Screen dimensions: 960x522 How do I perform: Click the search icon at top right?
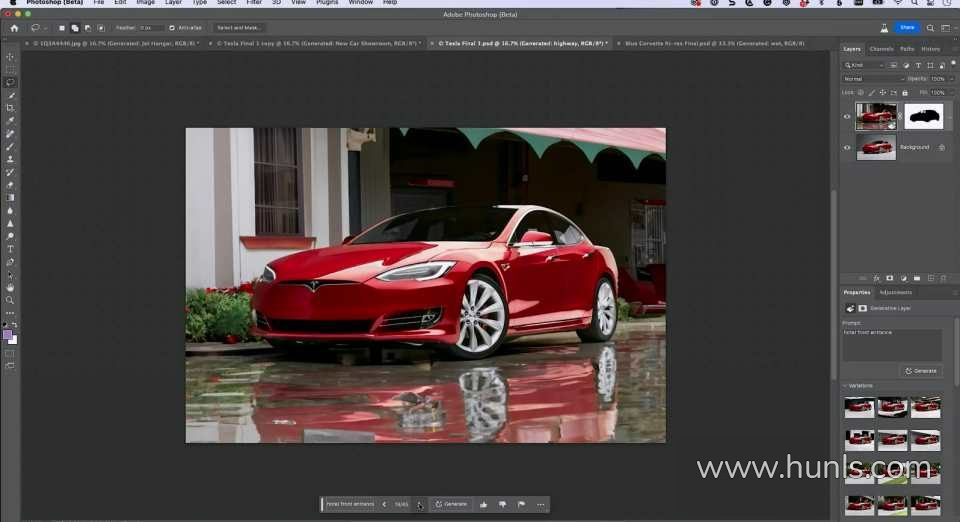tap(931, 28)
